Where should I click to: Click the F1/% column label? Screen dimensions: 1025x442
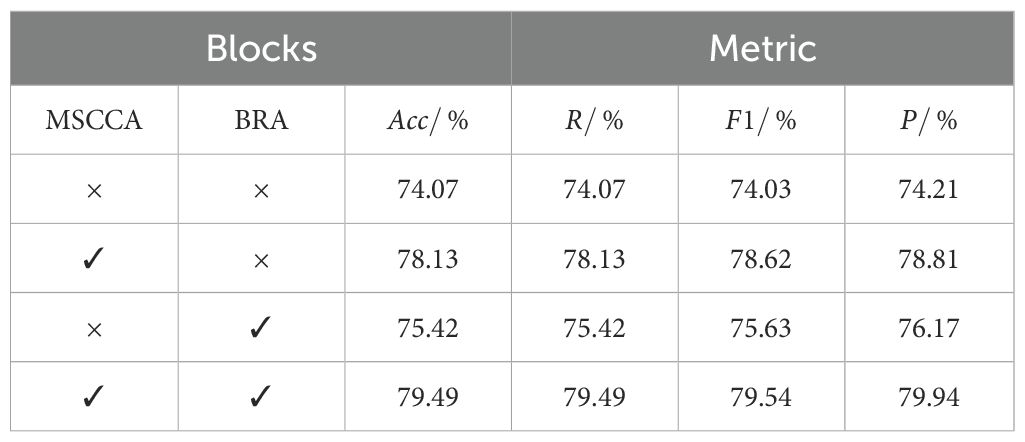pyautogui.click(x=762, y=121)
